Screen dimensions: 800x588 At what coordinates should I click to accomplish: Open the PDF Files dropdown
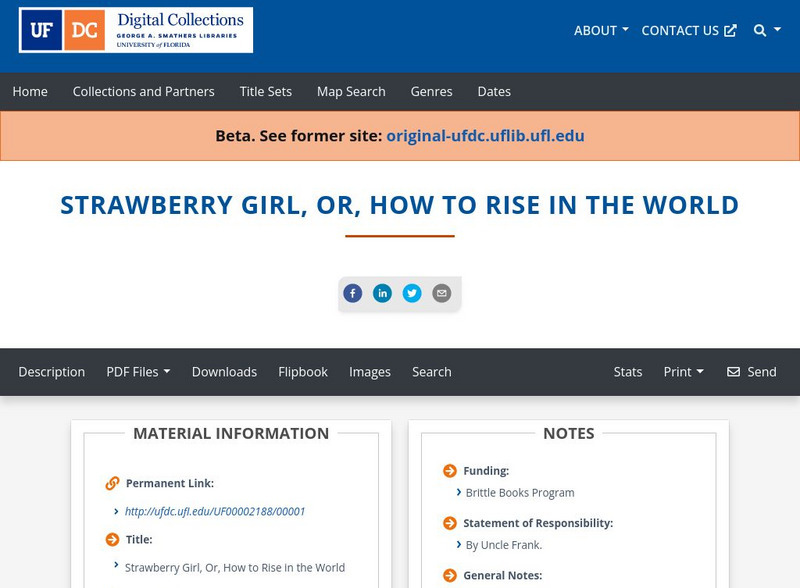[x=138, y=372]
